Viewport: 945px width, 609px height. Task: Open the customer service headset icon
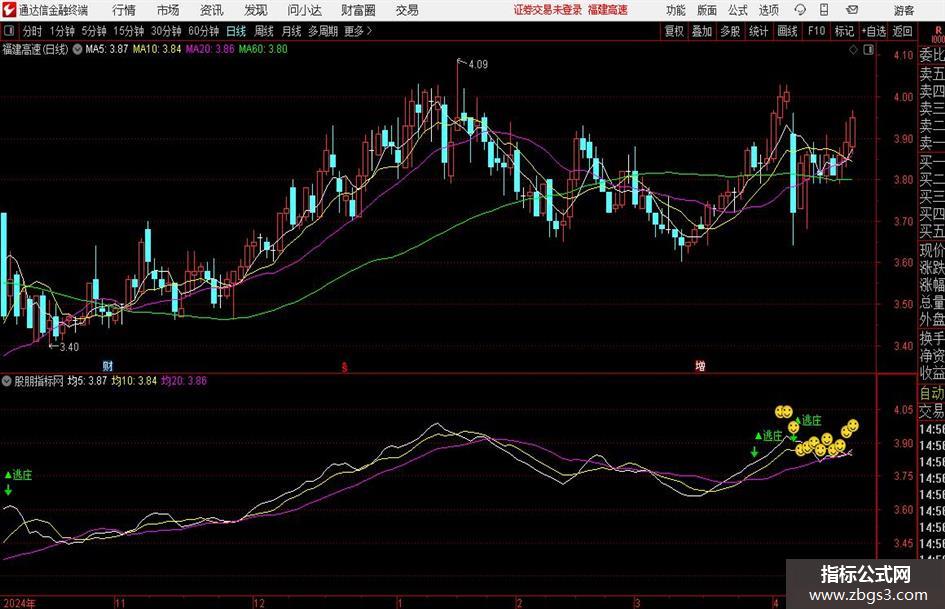tap(800, 10)
